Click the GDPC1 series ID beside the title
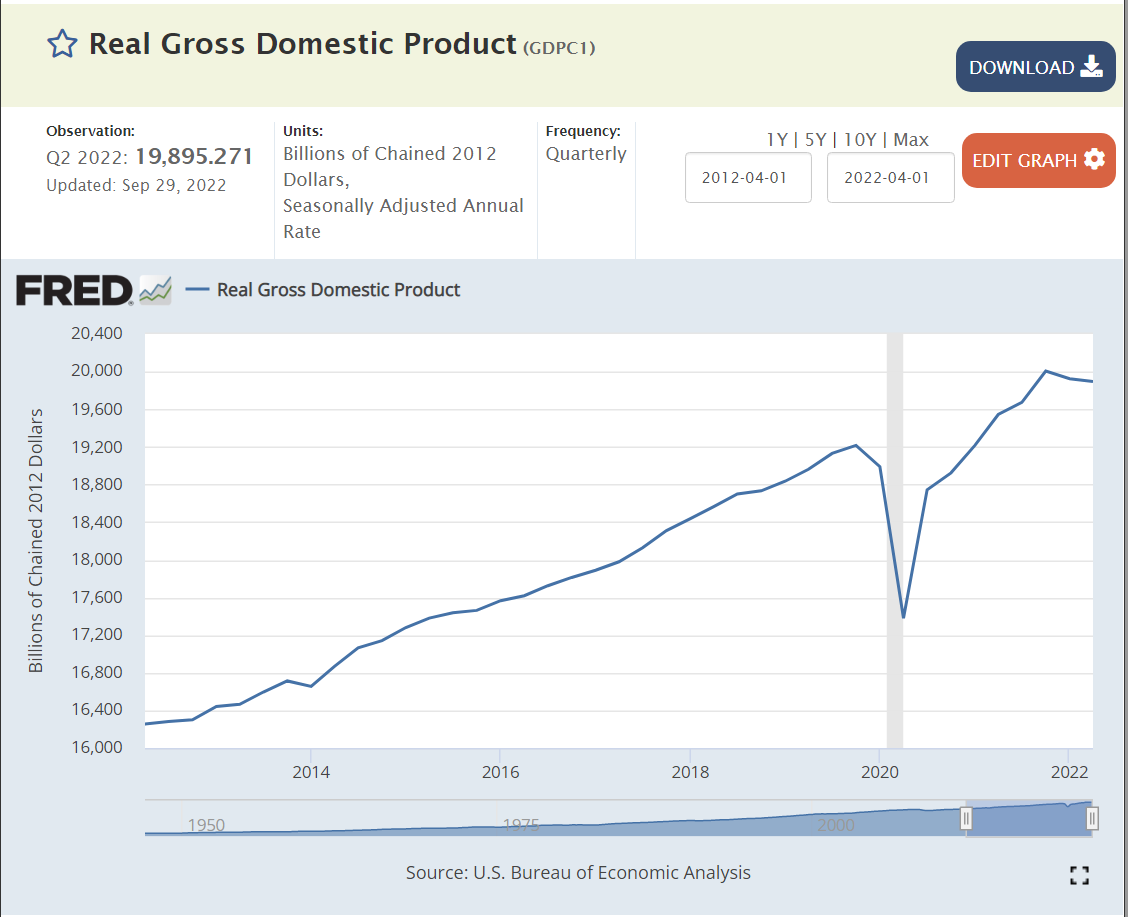1128x917 pixels. [559, 47]
